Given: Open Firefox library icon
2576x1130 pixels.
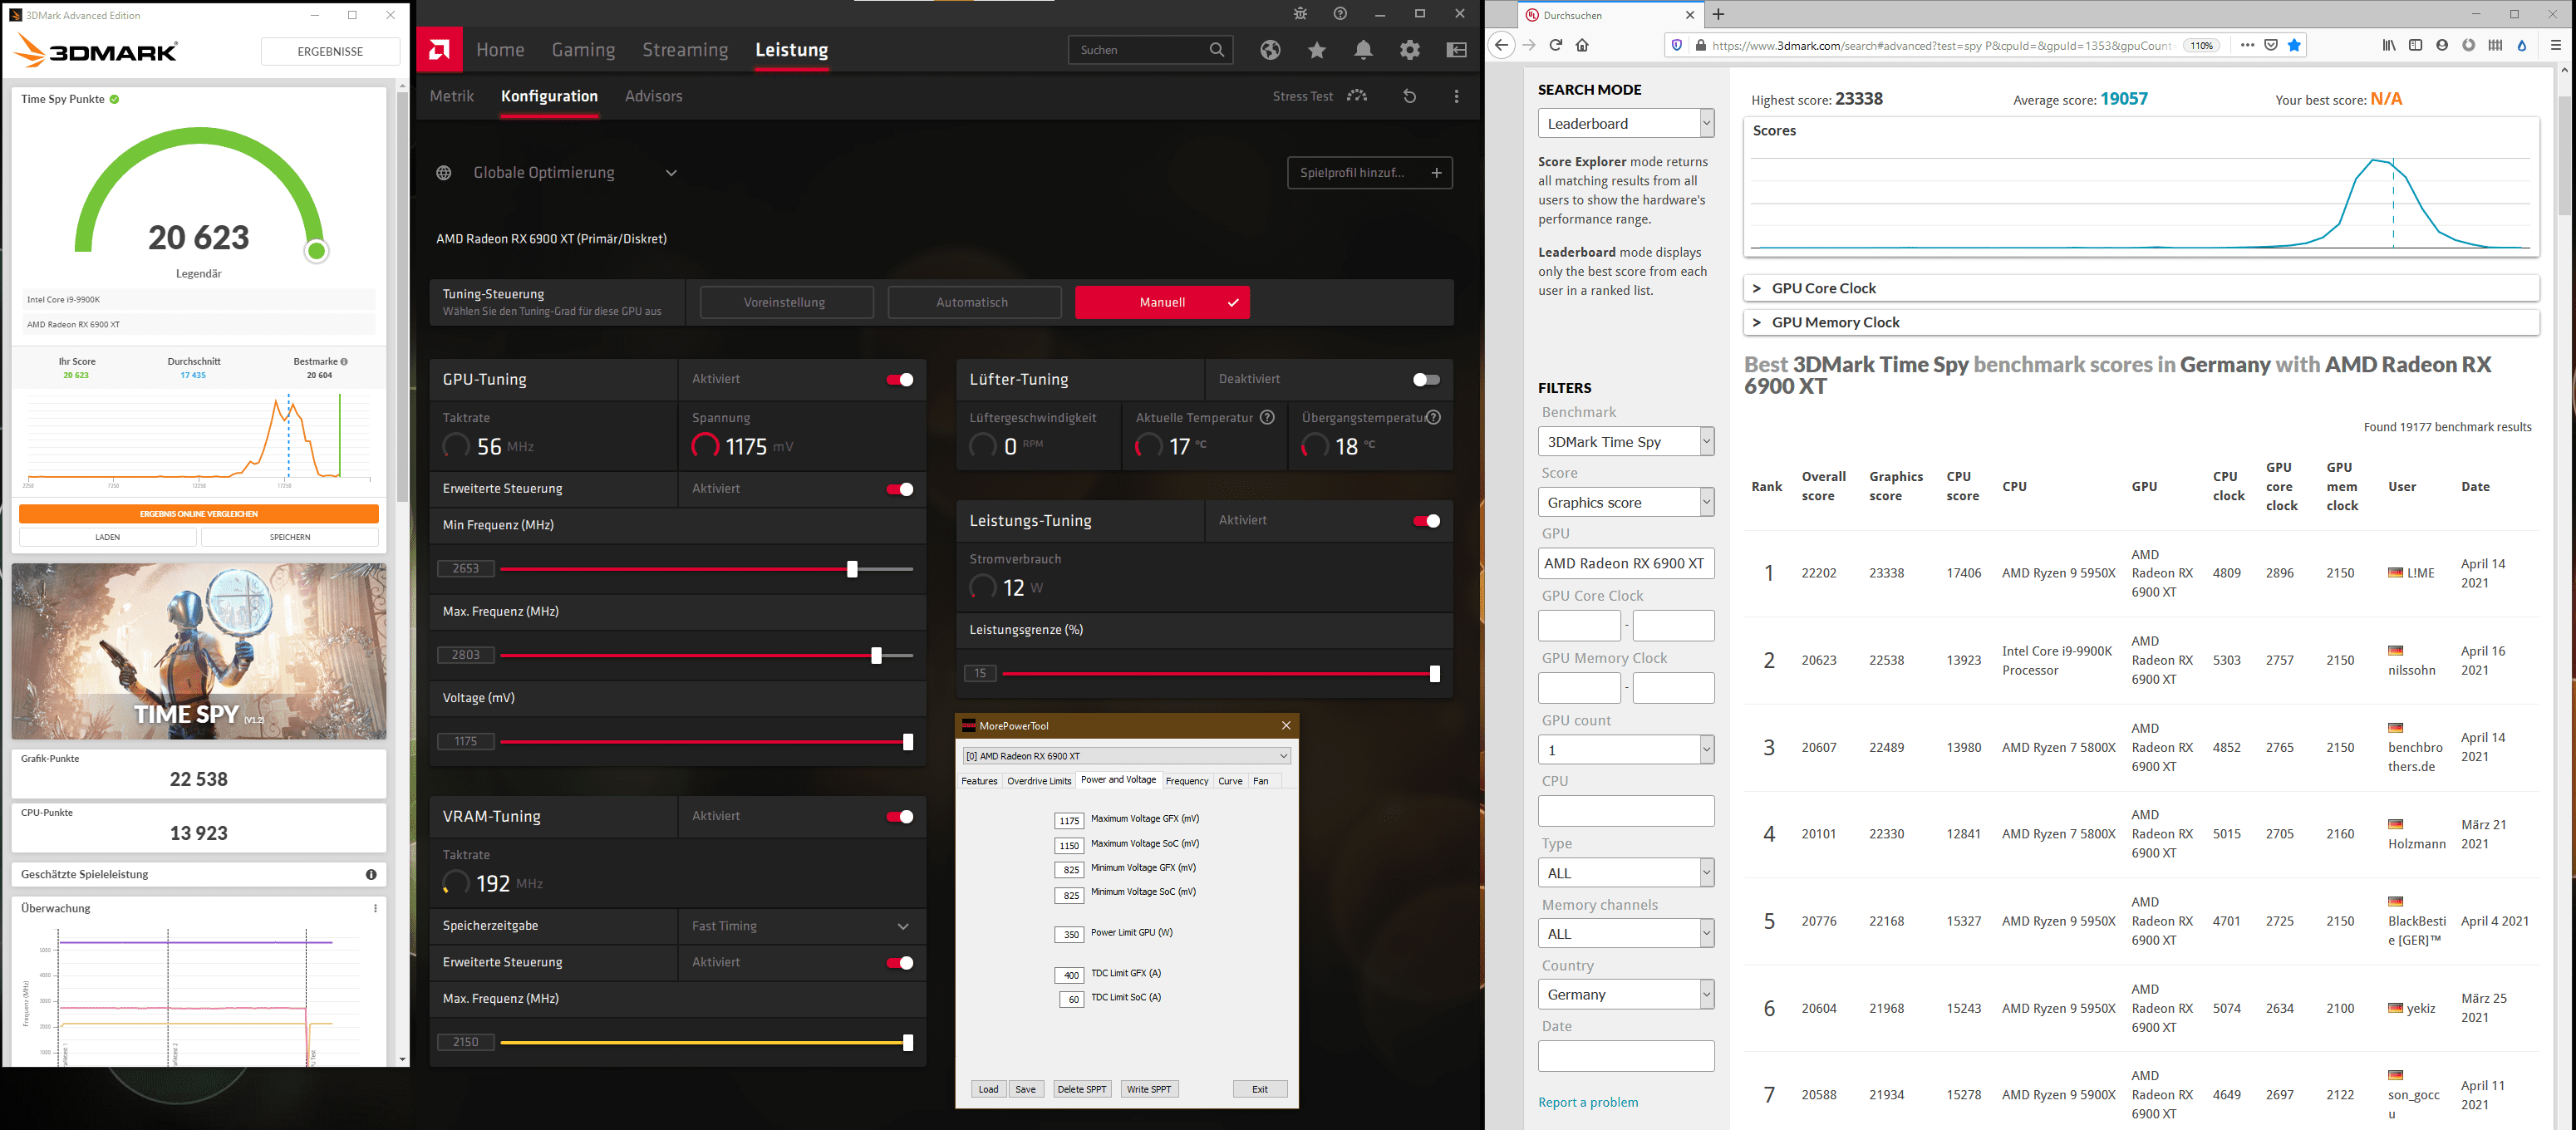Looking at the screenshot, I should [2389, 45].
